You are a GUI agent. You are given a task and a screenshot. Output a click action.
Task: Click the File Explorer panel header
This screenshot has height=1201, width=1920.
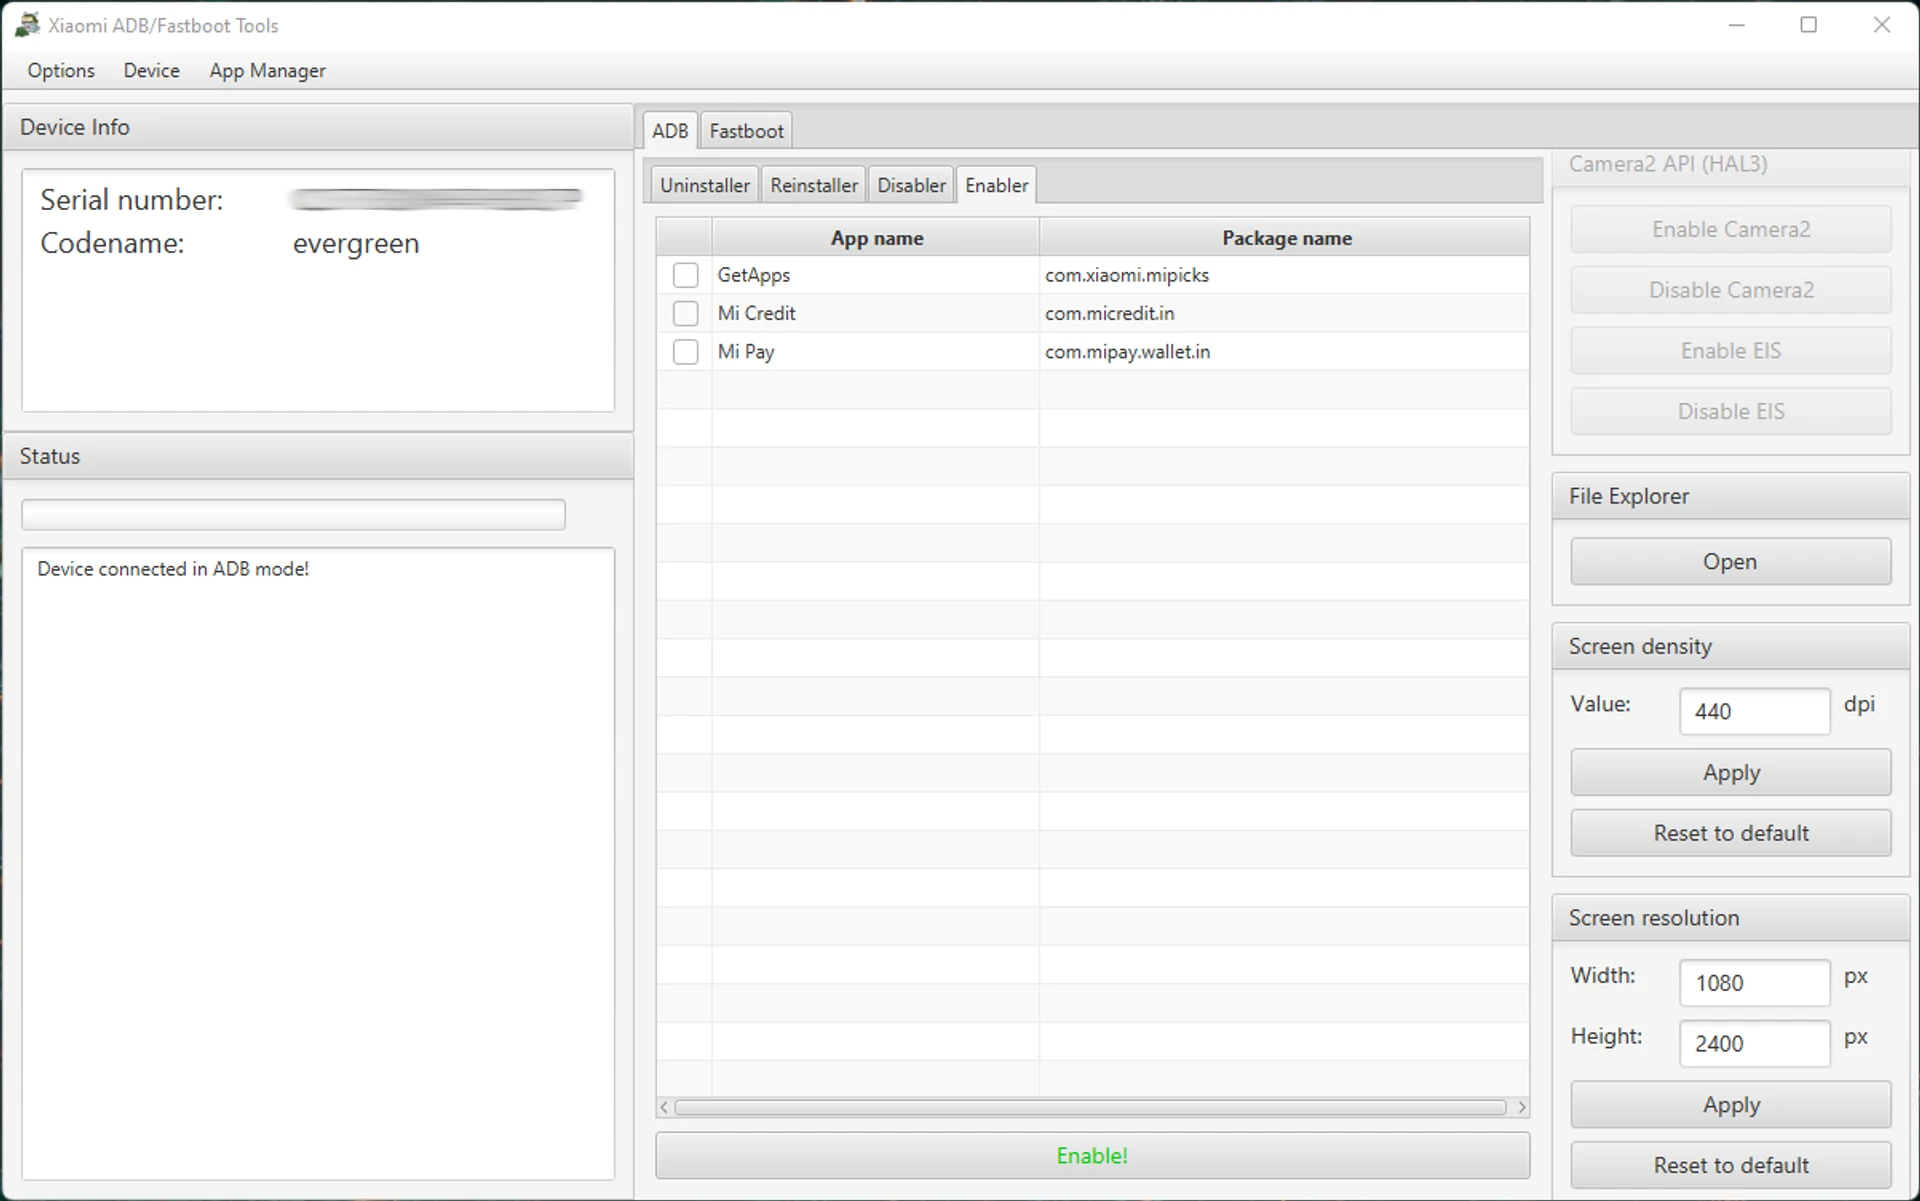click(1730, 496)
